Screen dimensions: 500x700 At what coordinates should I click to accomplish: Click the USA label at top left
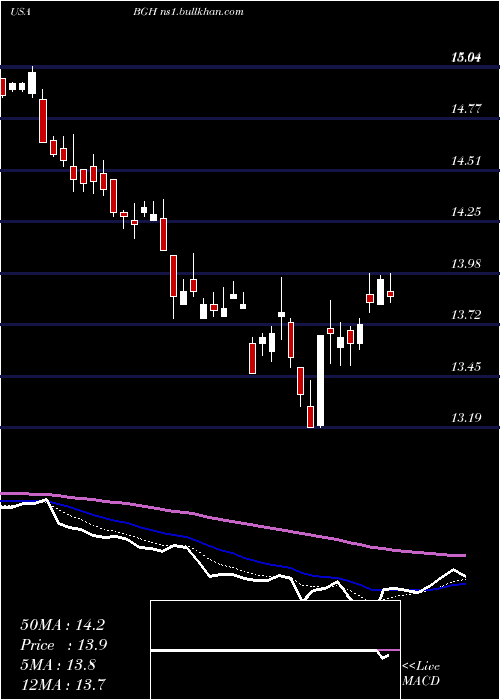pos(20,12)
